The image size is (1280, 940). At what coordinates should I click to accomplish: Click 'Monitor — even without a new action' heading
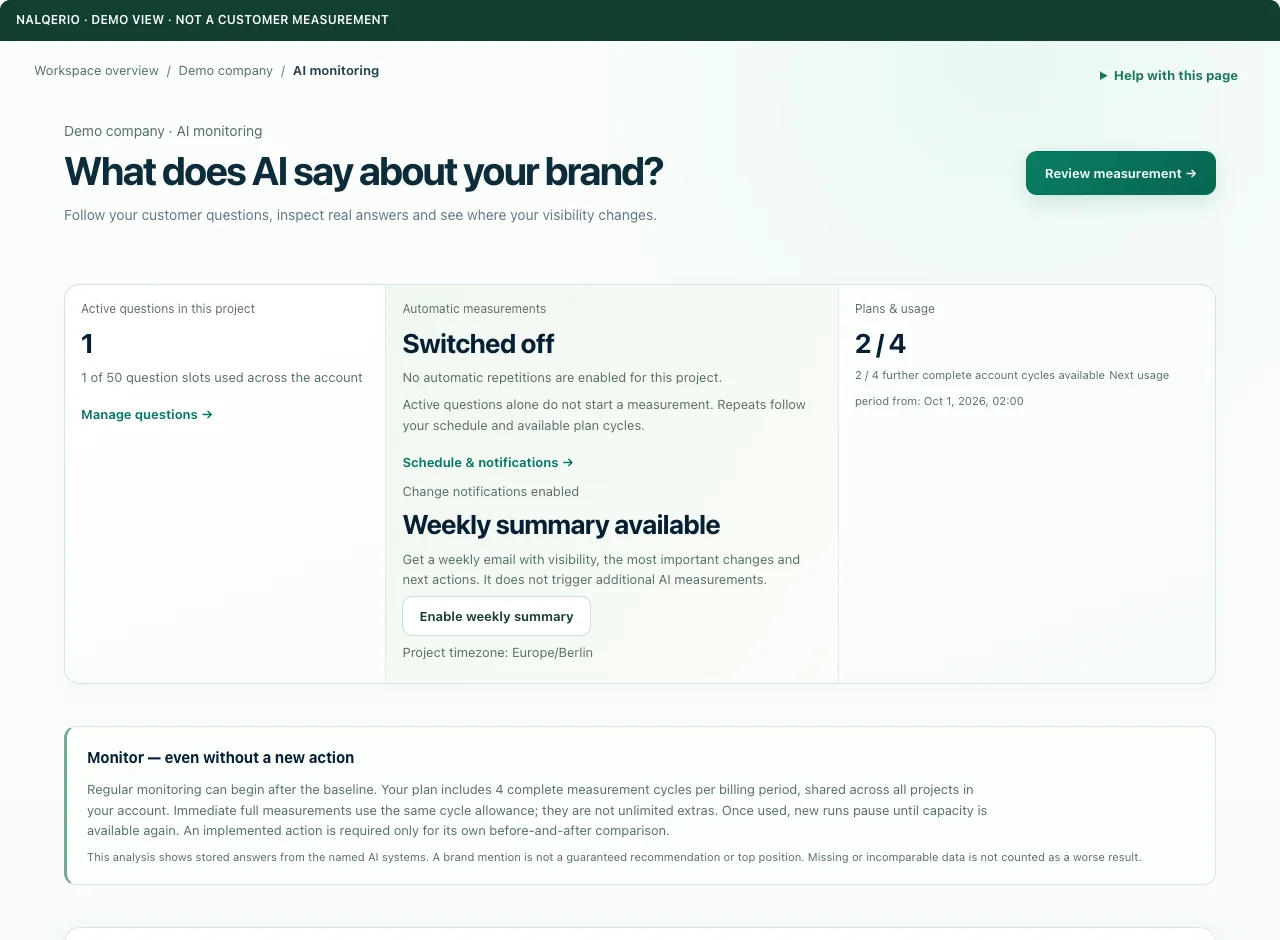[x=220, y=758]
